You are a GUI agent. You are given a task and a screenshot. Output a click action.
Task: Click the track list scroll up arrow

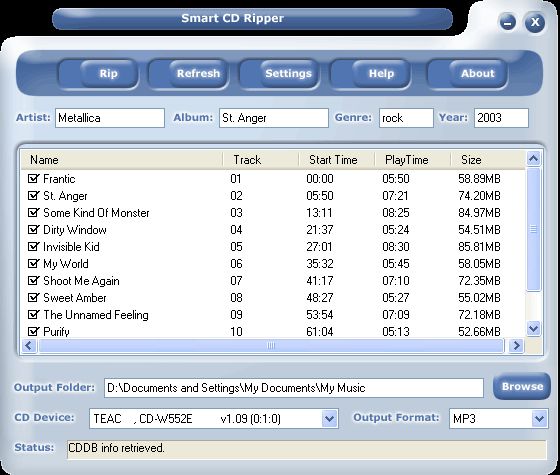(534, 159)
